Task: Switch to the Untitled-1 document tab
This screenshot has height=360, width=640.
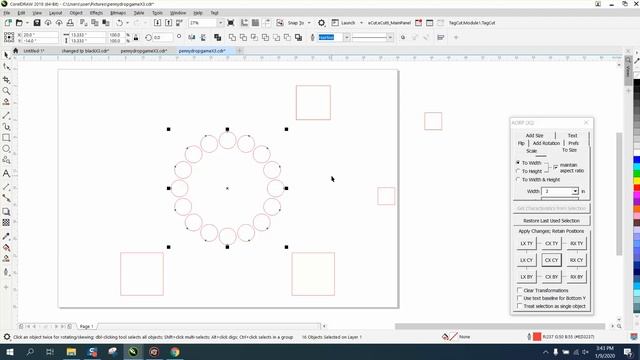Action: (33, 51)
